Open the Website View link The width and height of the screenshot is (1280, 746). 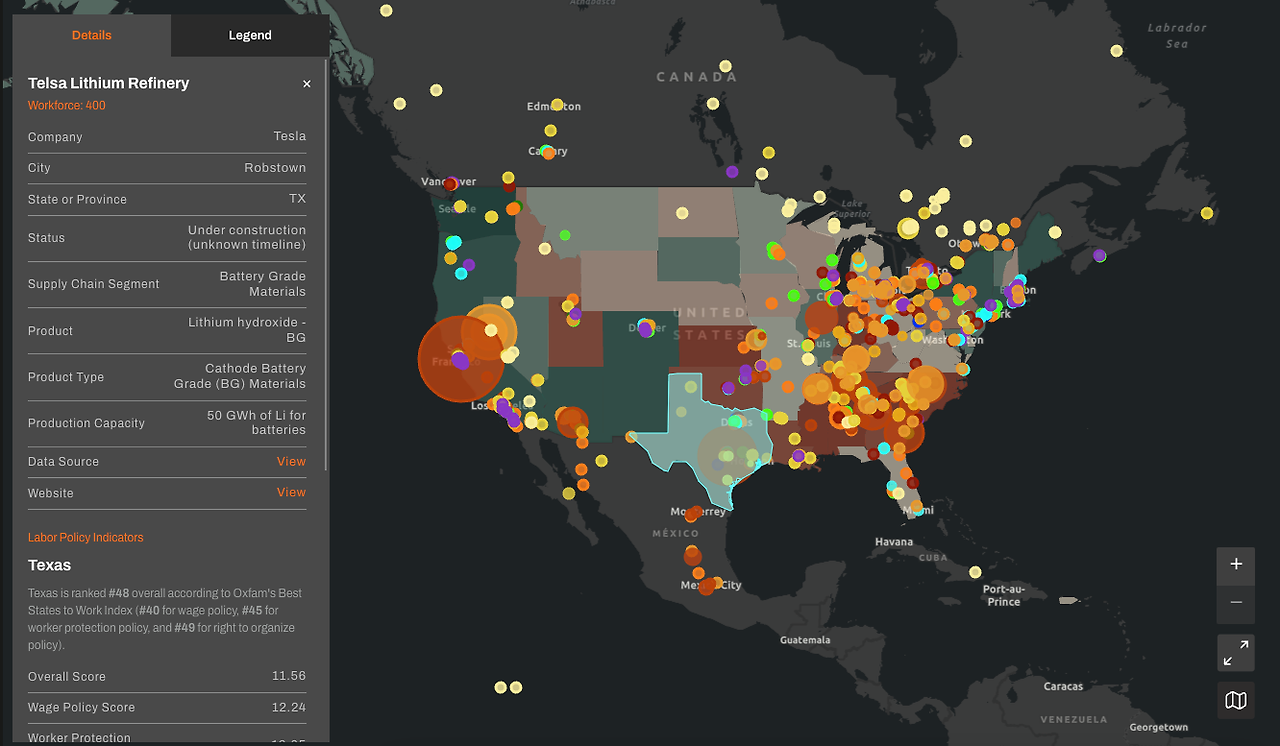pos(291,492)
